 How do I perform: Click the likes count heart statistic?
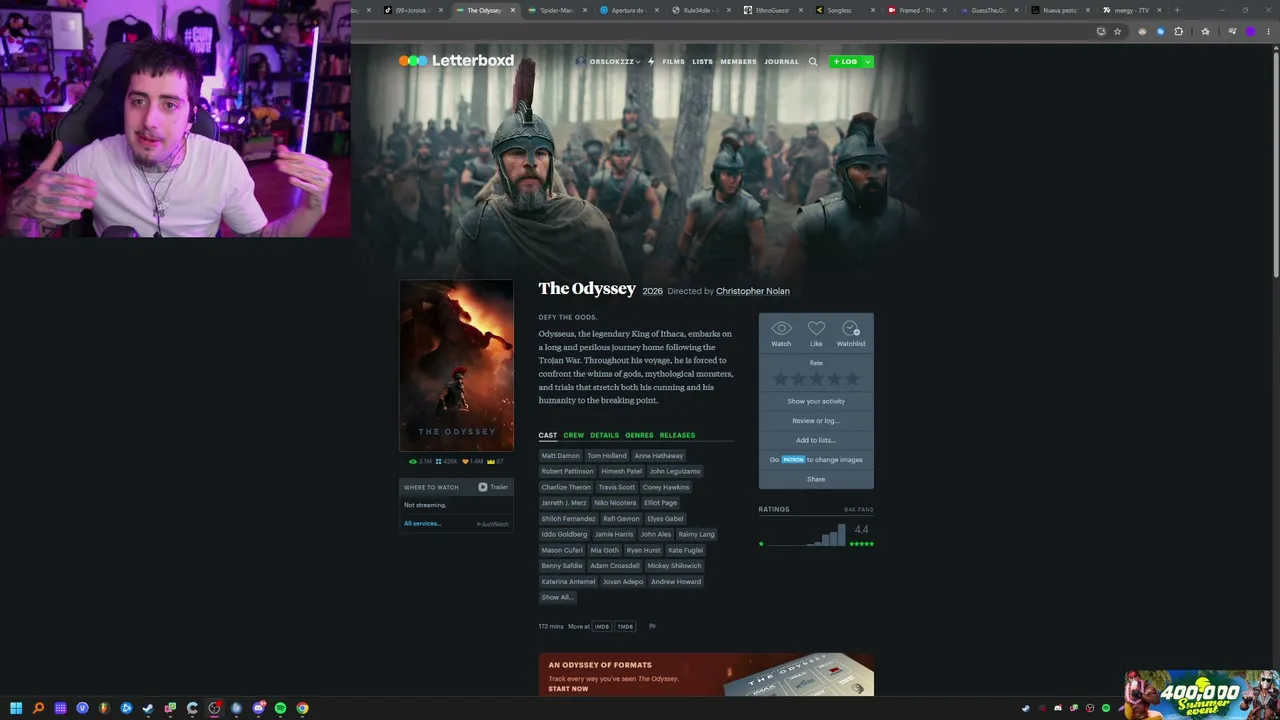point(472,462)
